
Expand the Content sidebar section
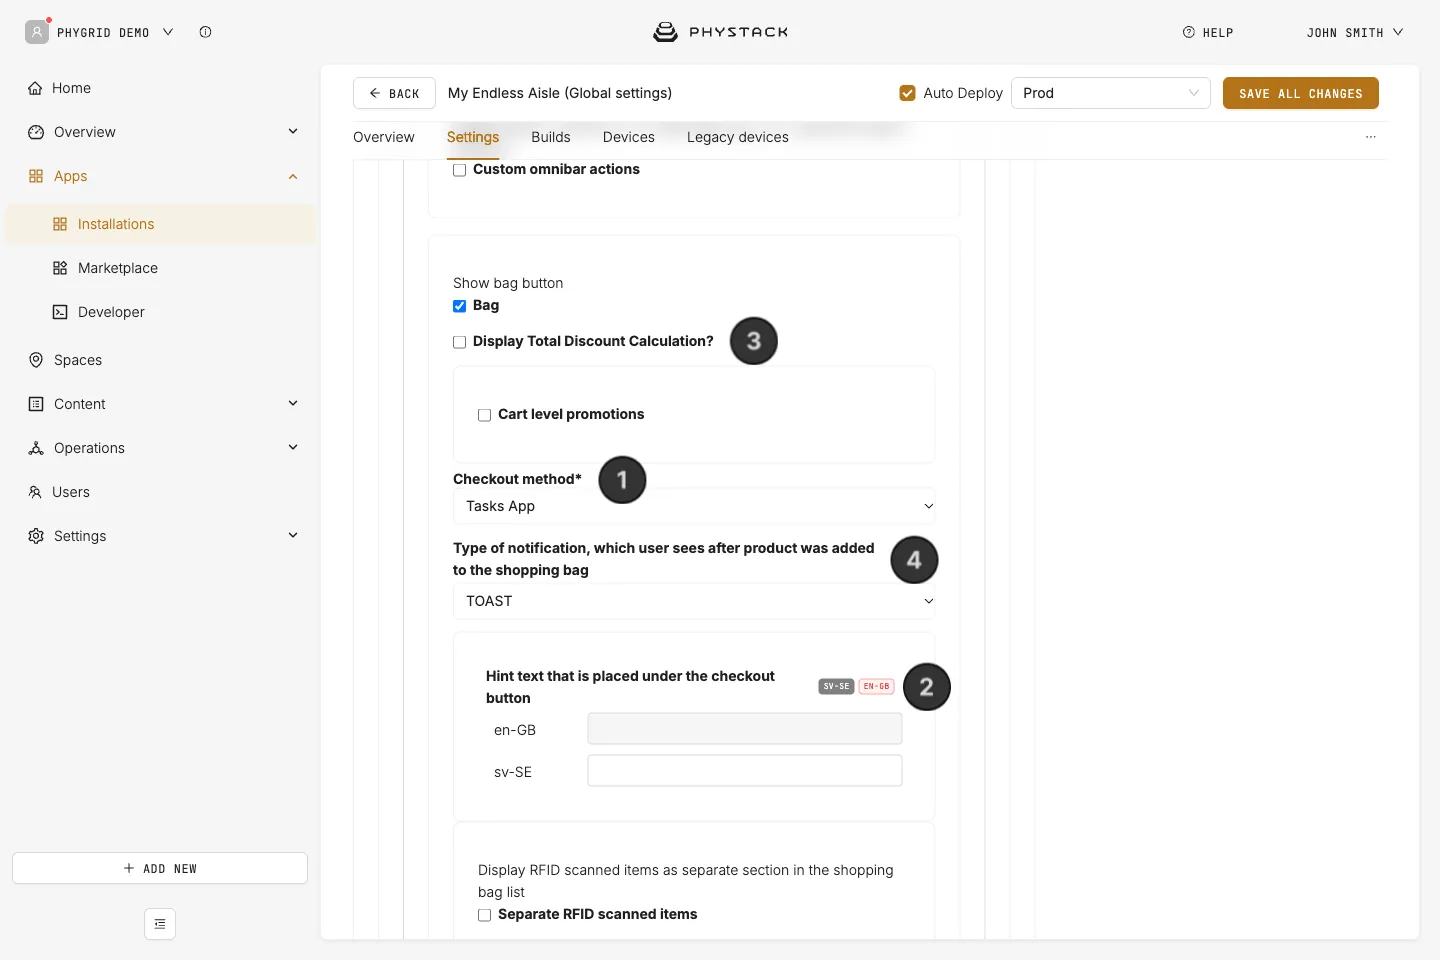[293, 404]
